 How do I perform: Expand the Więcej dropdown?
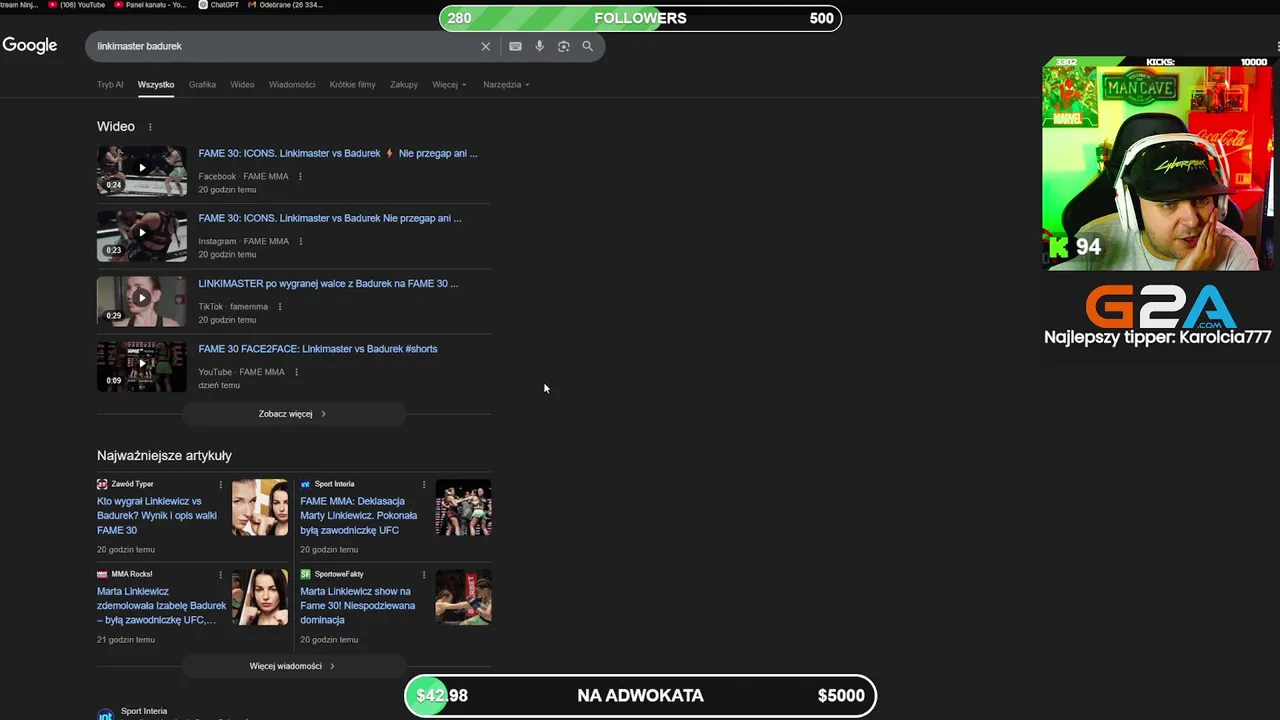(449, 84)
